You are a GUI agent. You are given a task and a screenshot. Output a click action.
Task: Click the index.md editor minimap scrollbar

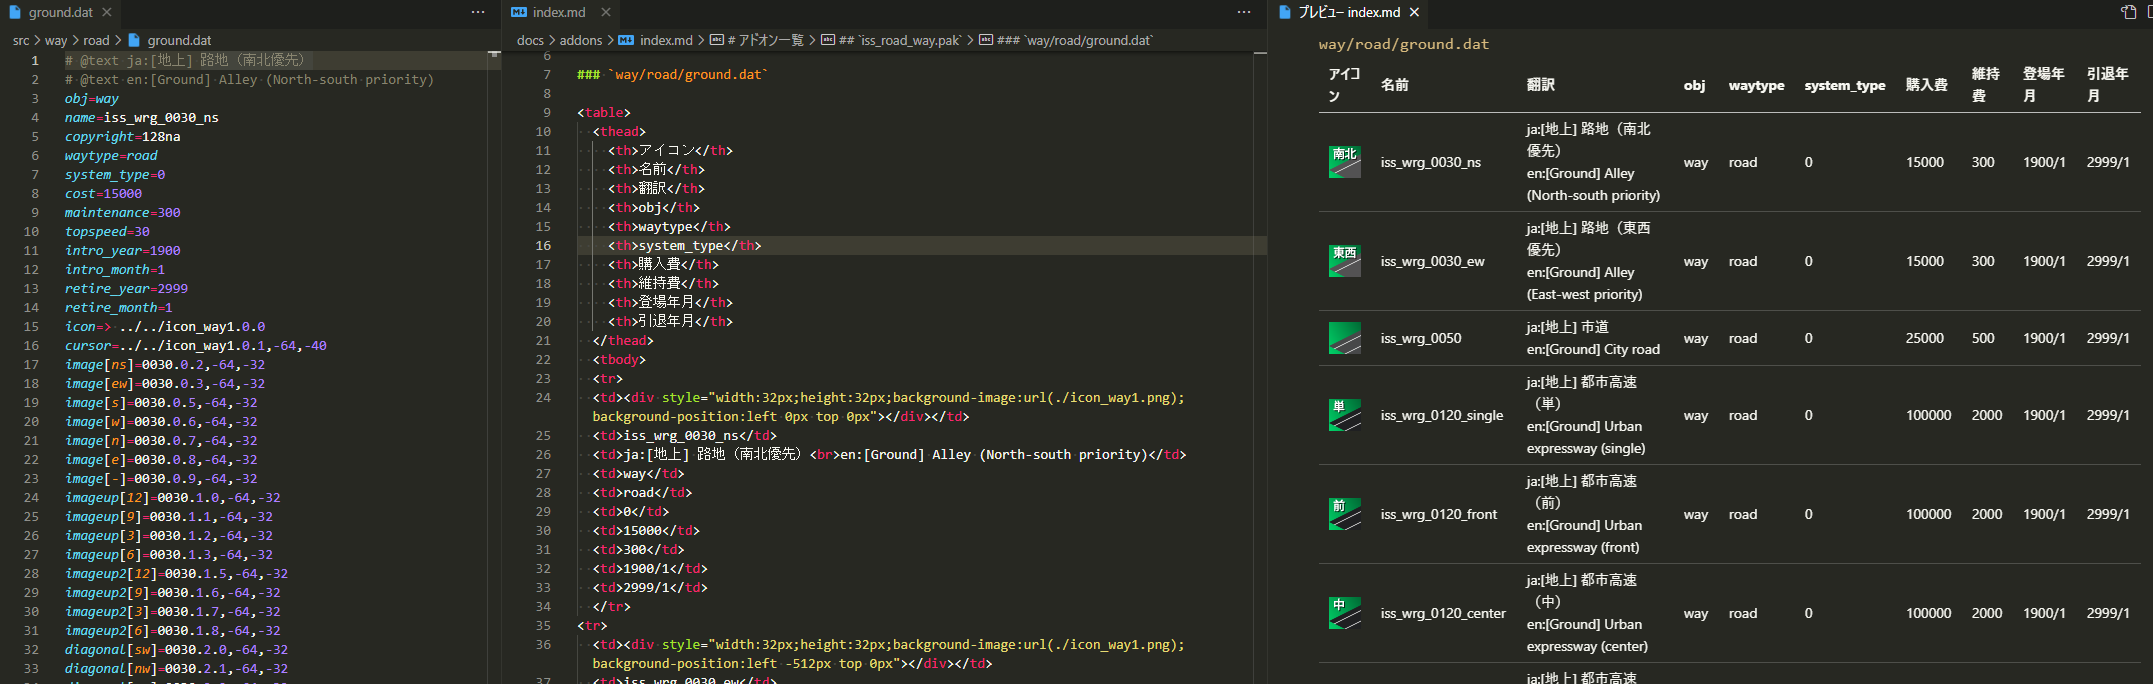click(x=1260, y=367)
